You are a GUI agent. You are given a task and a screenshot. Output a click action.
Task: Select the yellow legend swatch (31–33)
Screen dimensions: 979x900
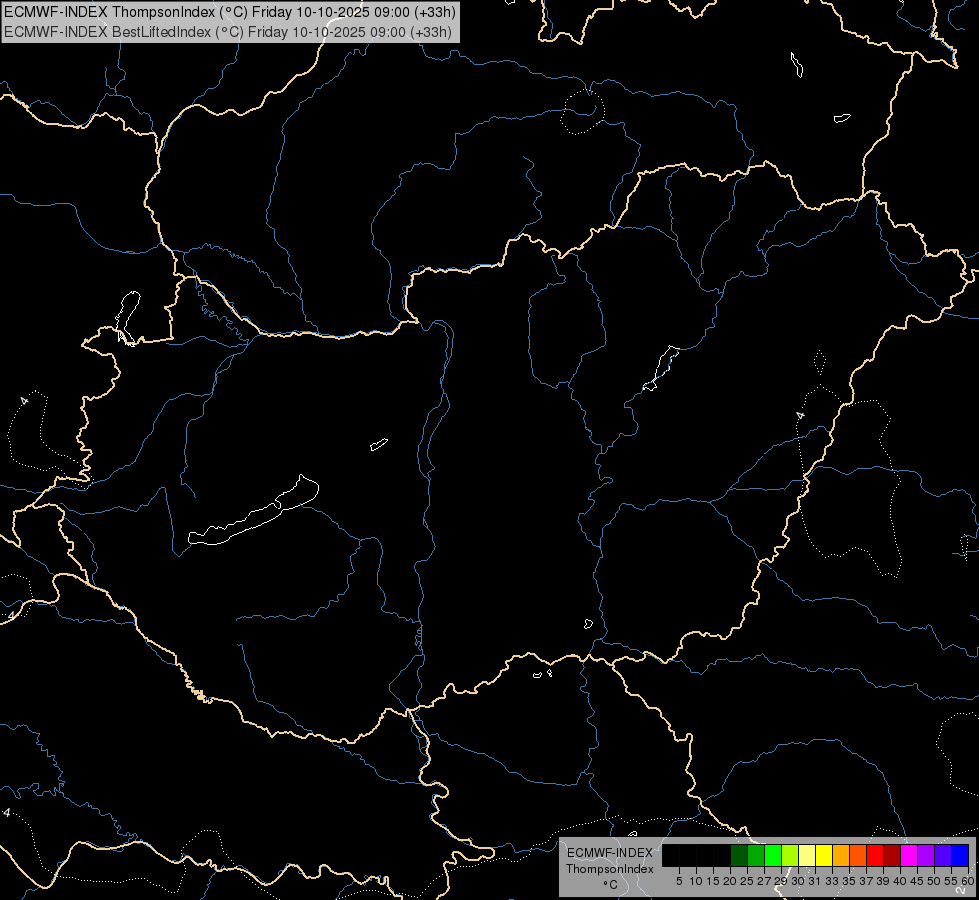tap(824, 855)
